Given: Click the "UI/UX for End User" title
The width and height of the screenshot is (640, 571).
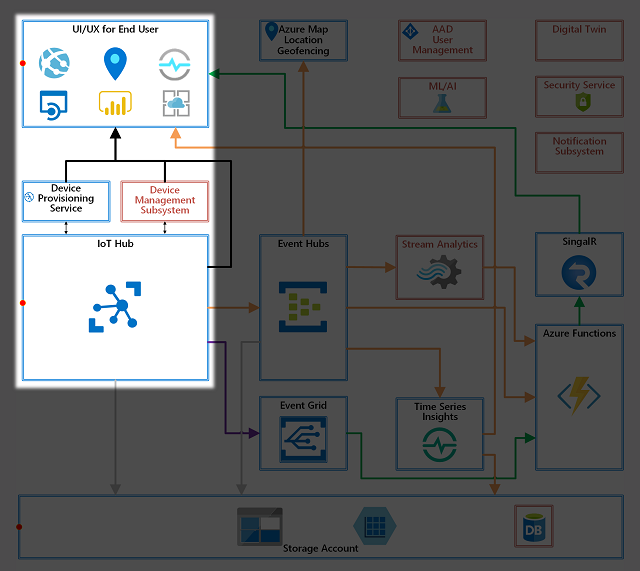Looking at the screenshot, I should (x=115, y=29).
